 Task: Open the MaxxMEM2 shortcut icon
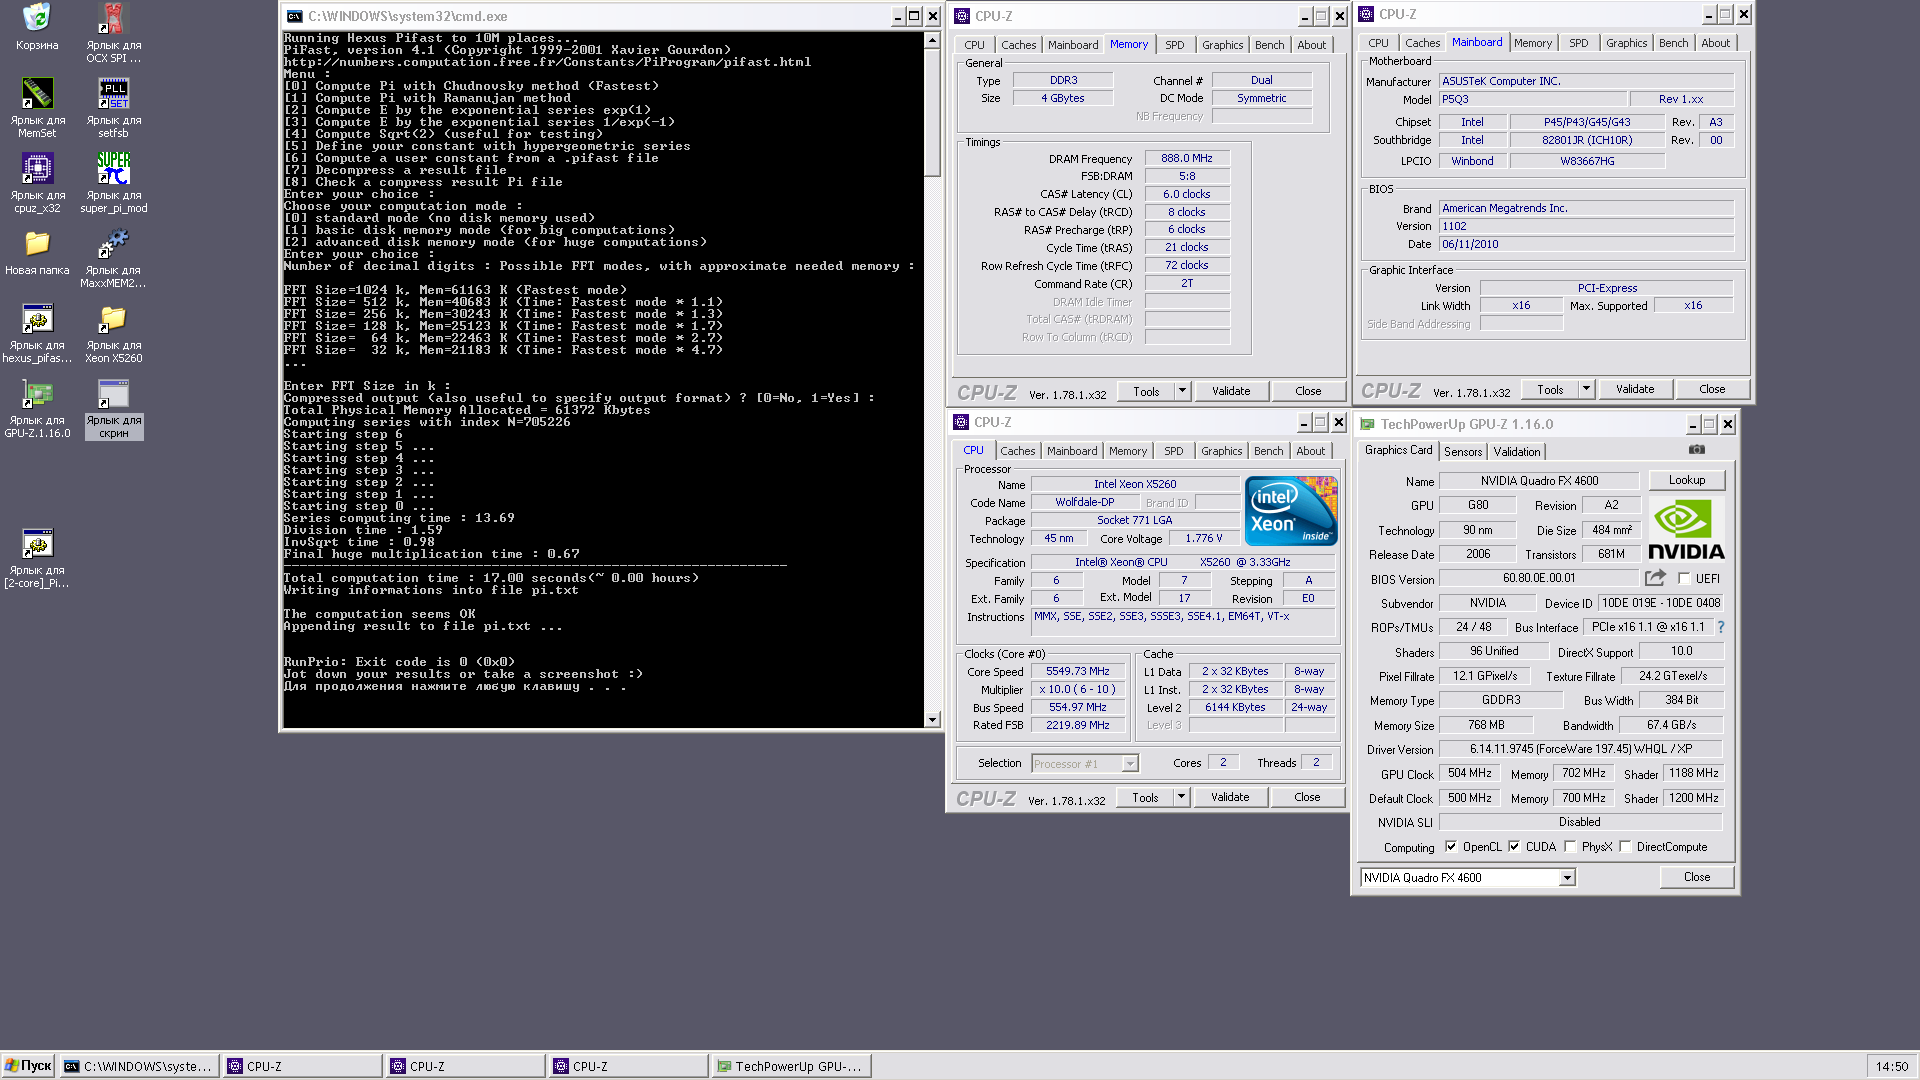pos(113,243)
